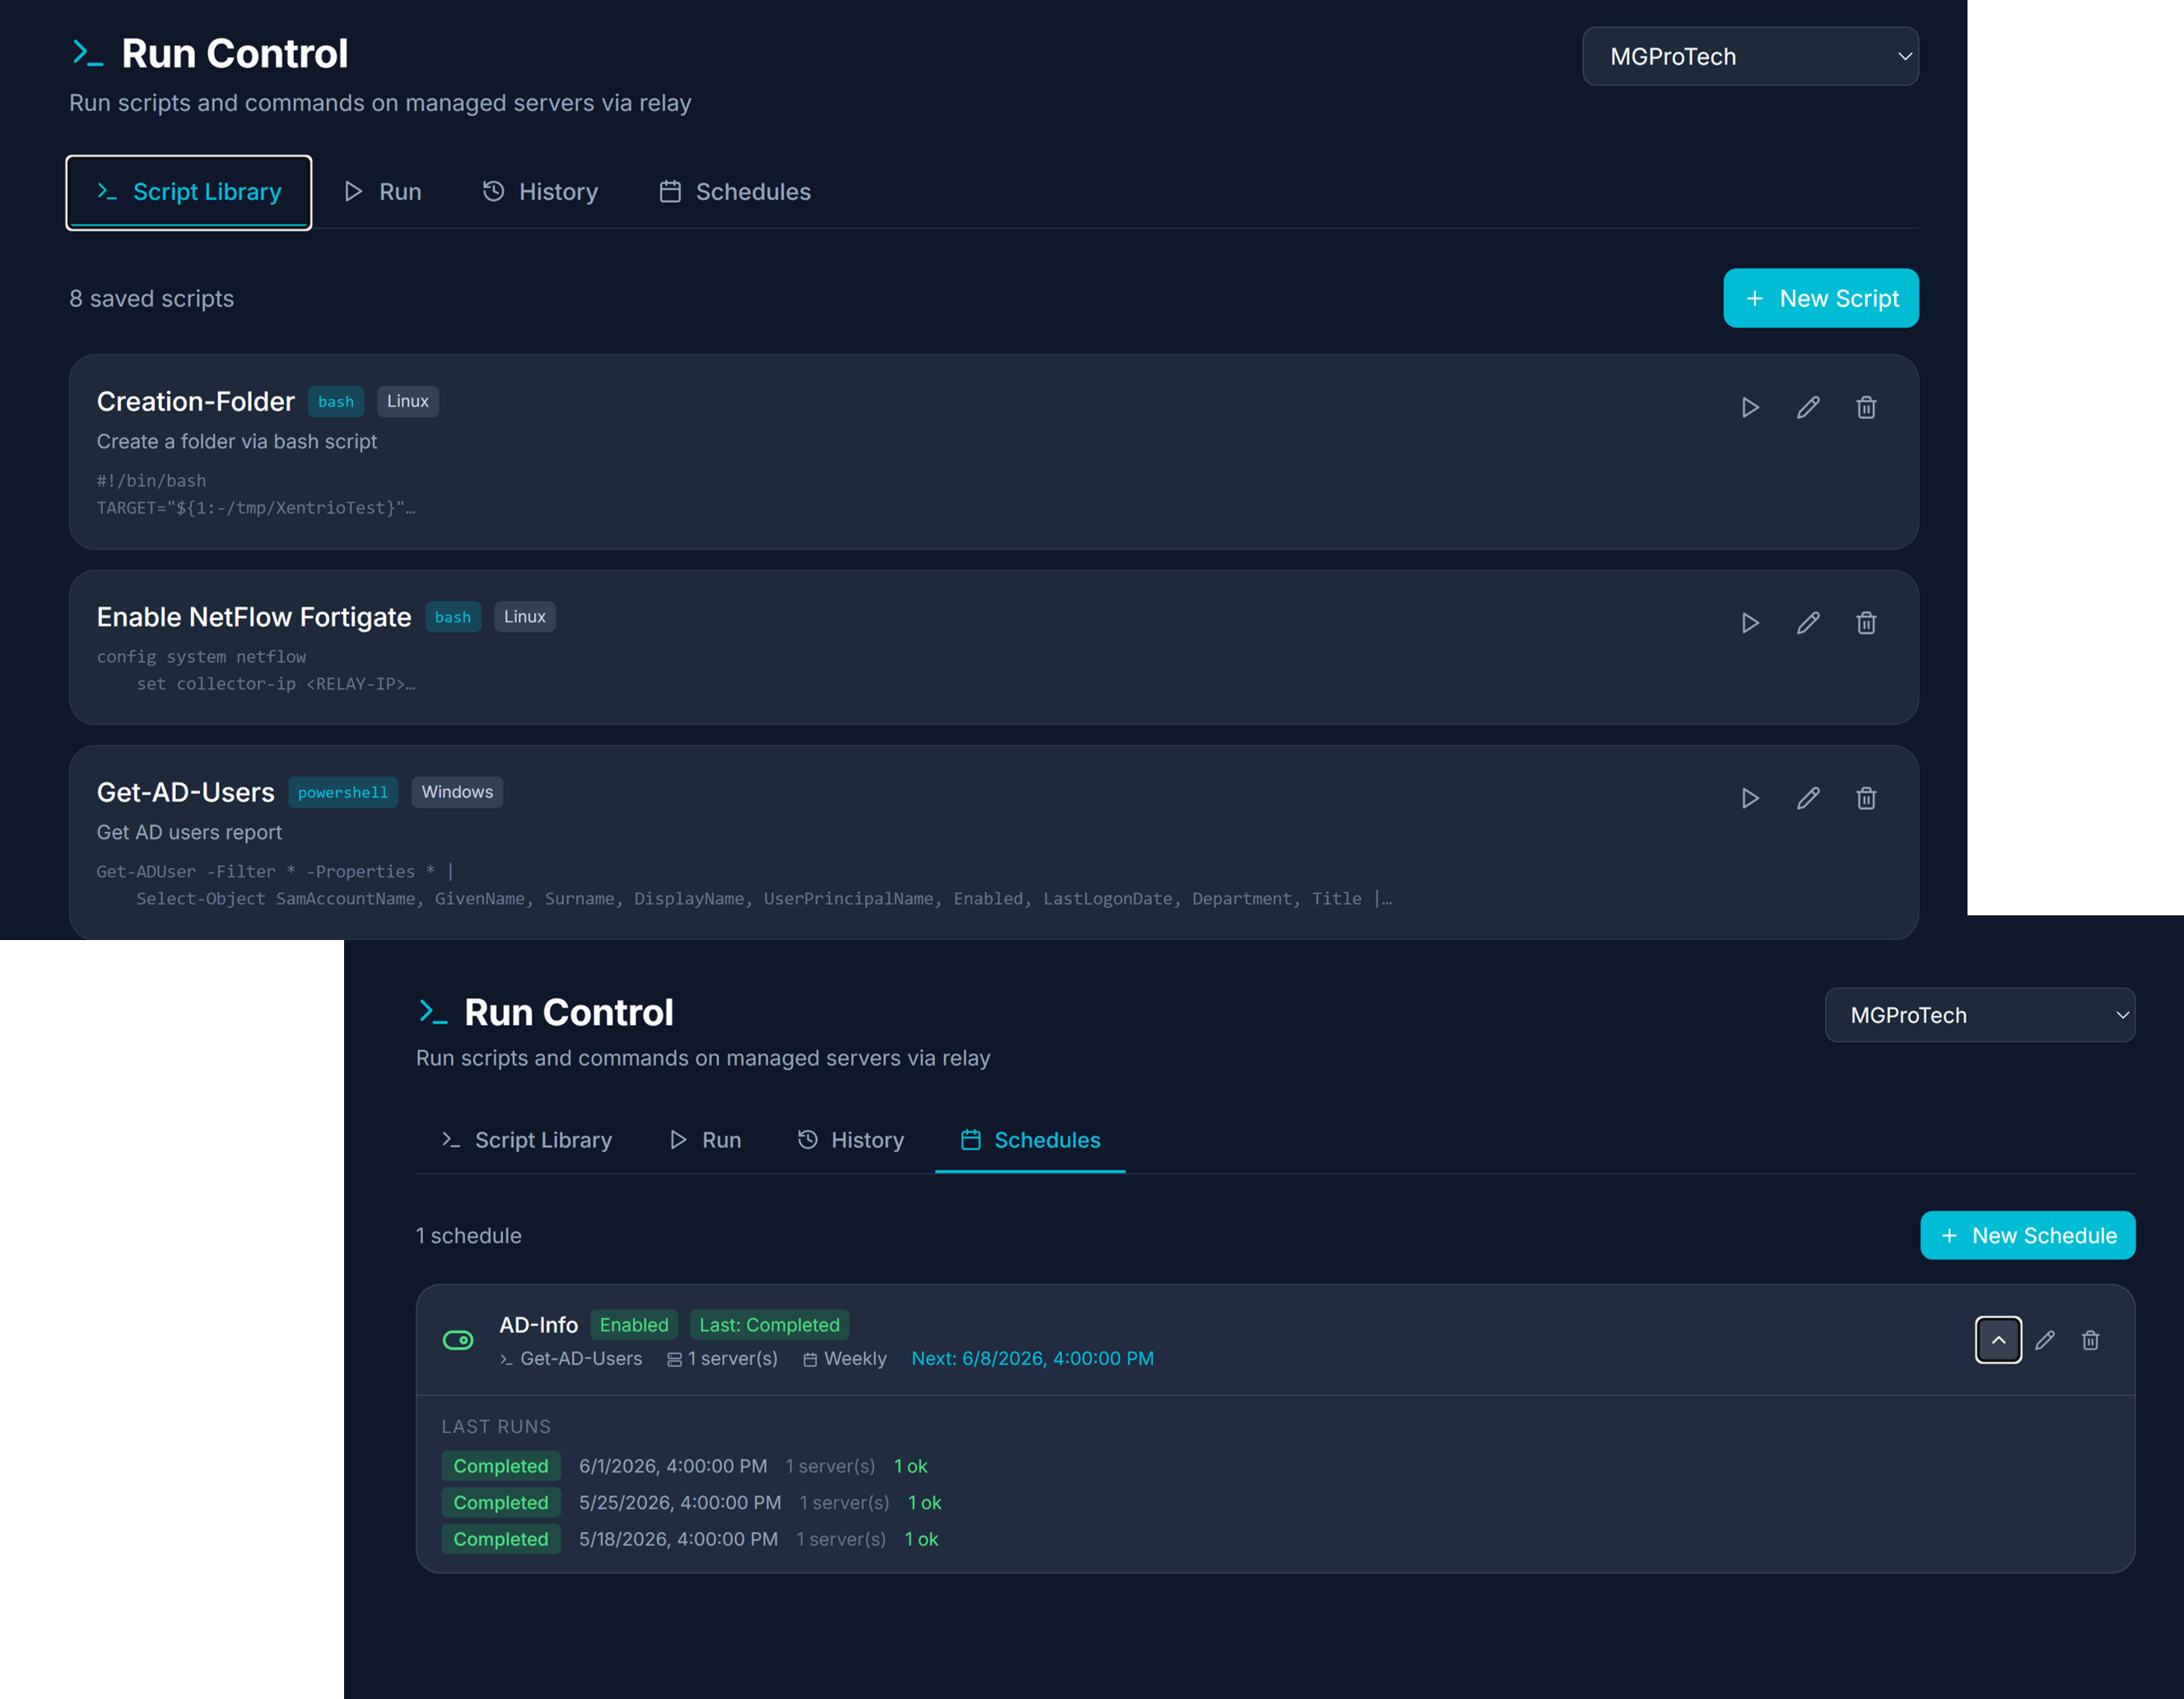This screenshot has width=2184, height=1699.
Task: Click the Completed run dated 5/18/2026
Action: pos(501,1539)
